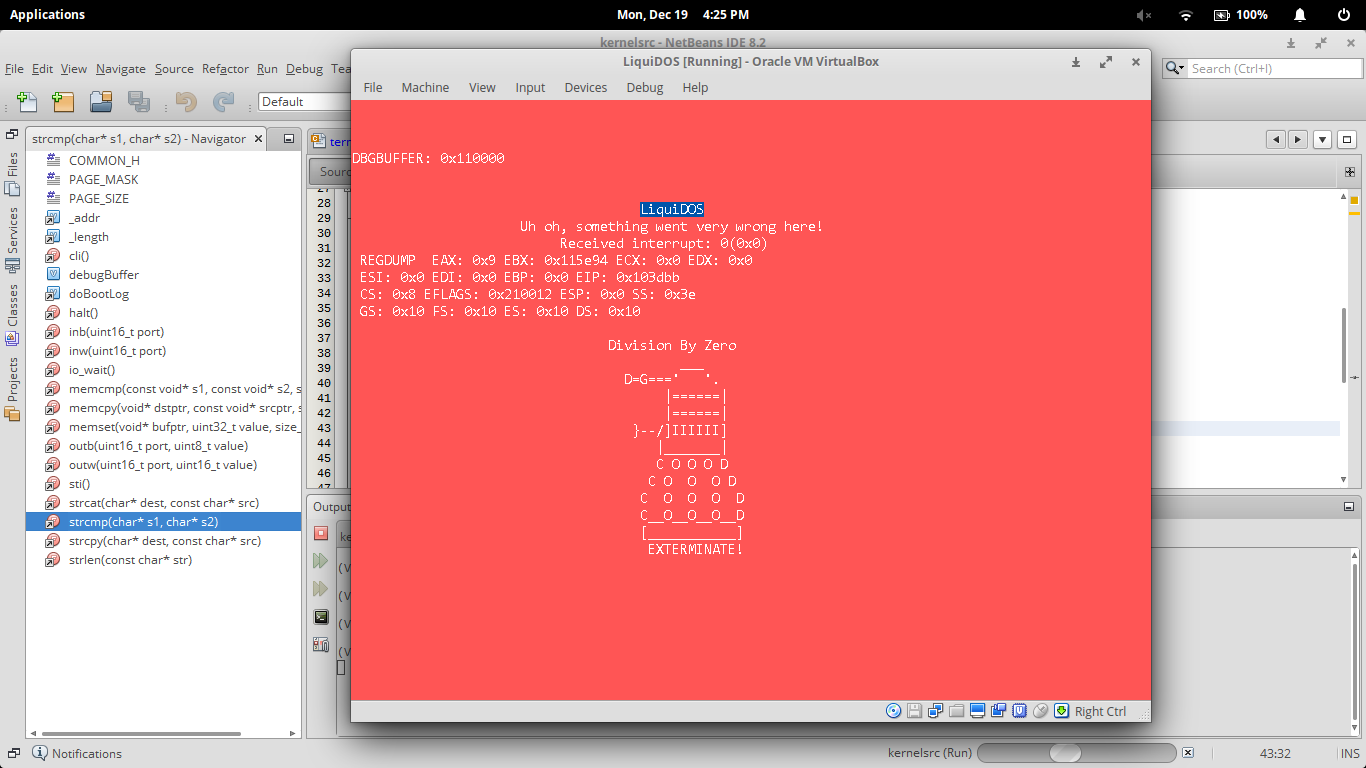
Task: Click the Undo arrow in NetBeans toolbar
Action: tap(186, 101)
